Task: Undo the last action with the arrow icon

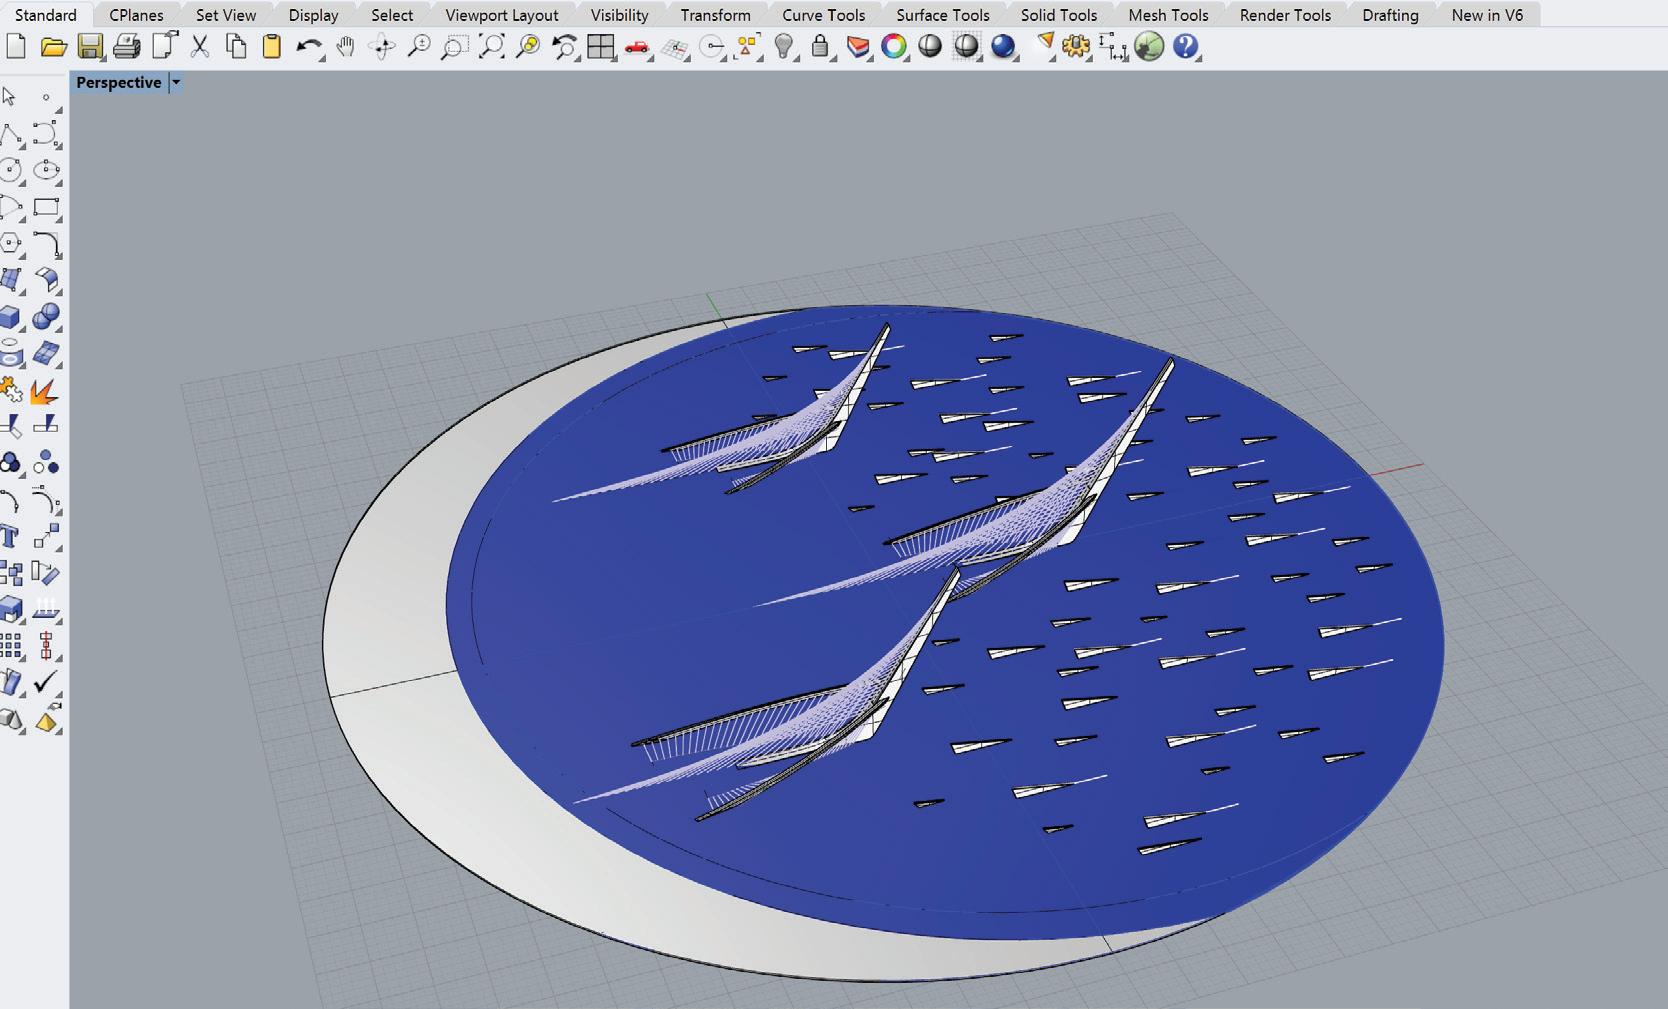Action: coord(309,46)
